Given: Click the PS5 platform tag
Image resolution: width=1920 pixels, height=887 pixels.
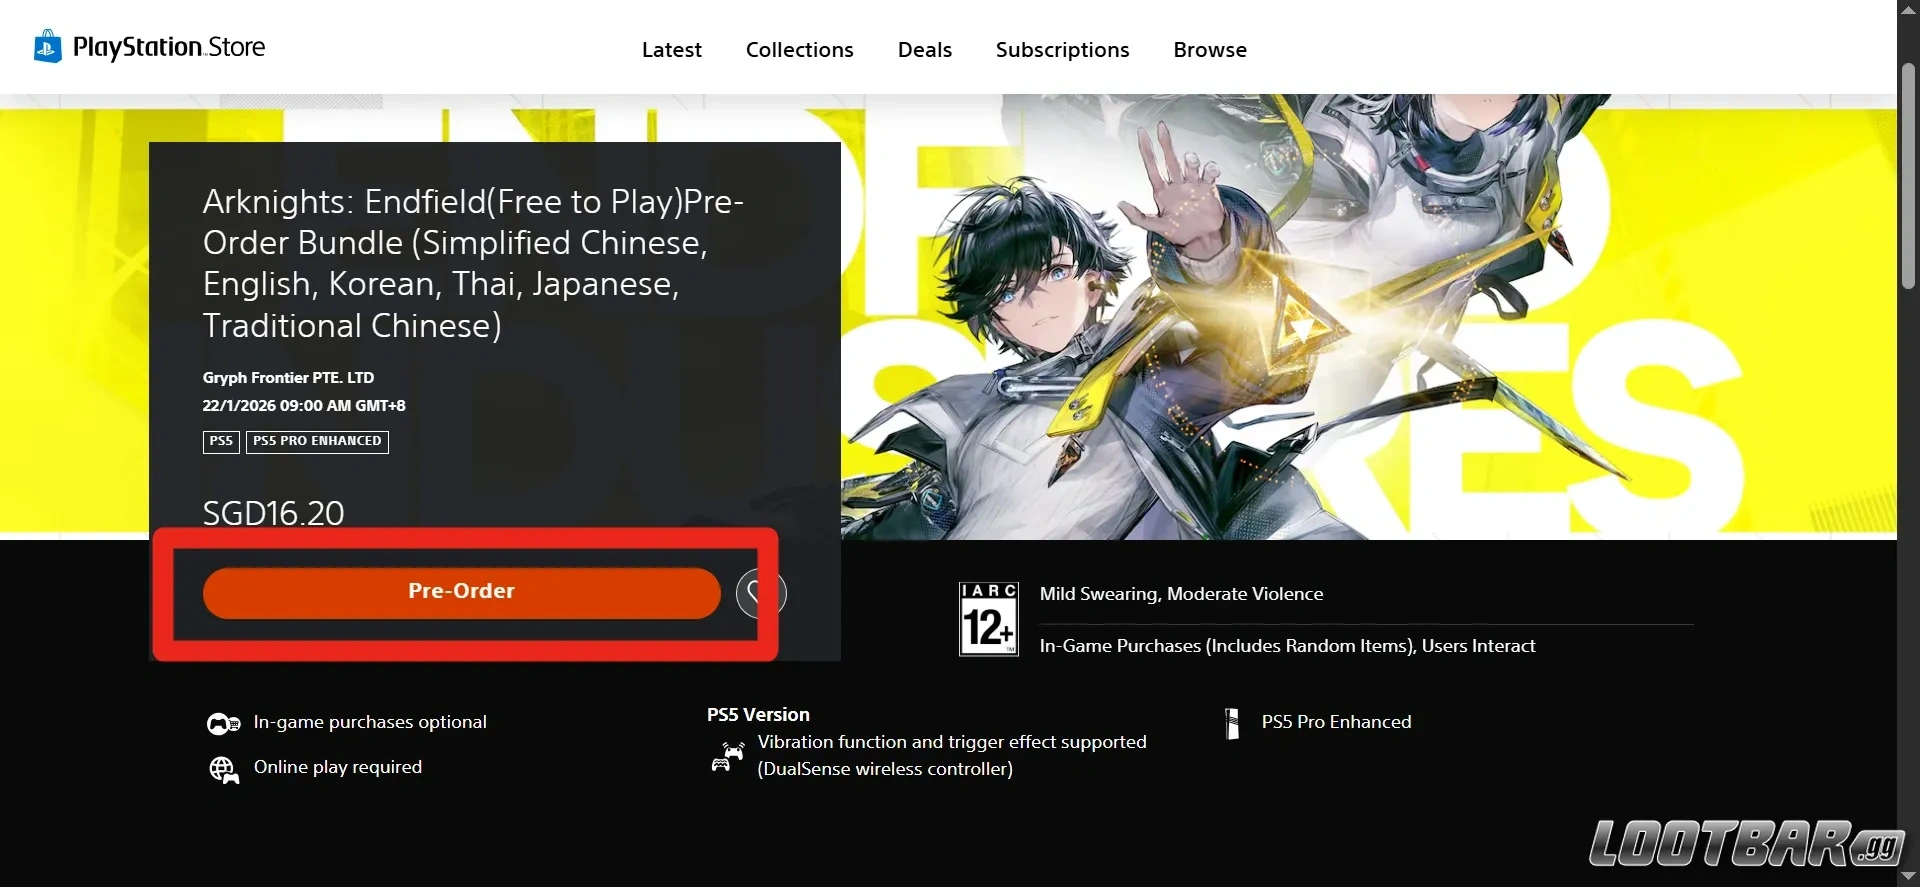Looking at the screenshot, I should coord(221,441).
